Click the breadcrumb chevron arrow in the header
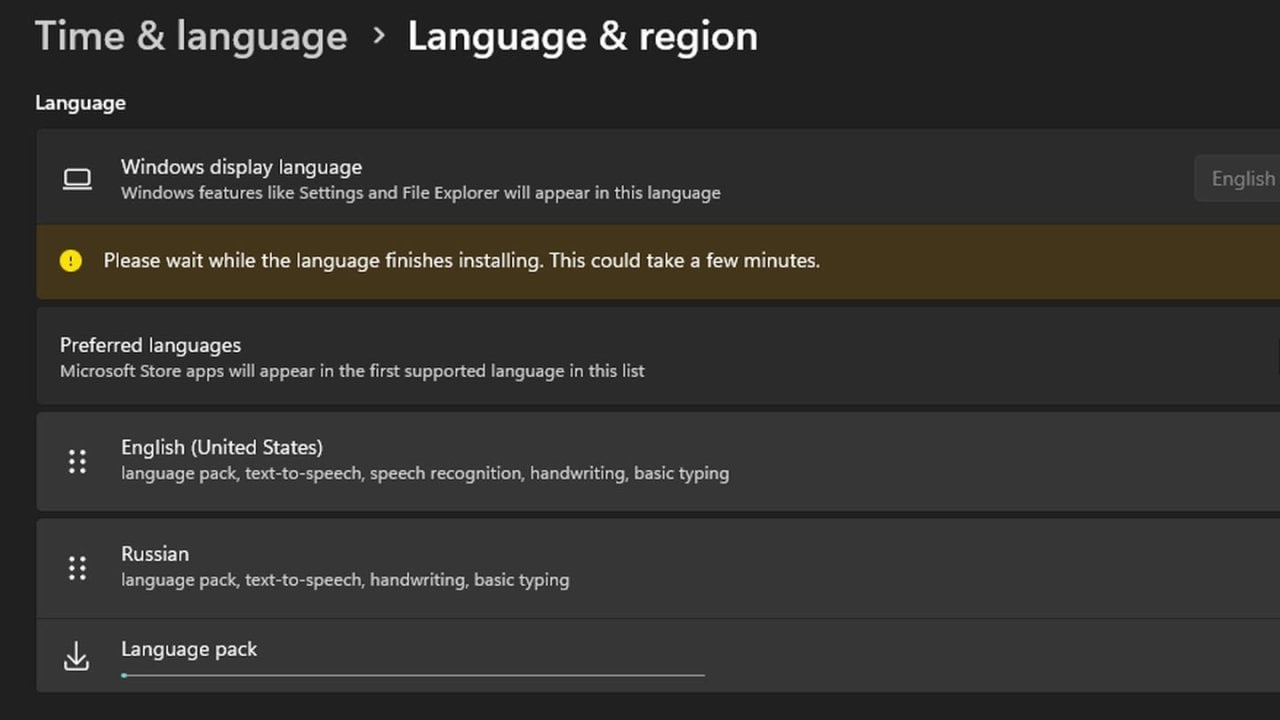 pyautogui.click(x=378, y=36)
